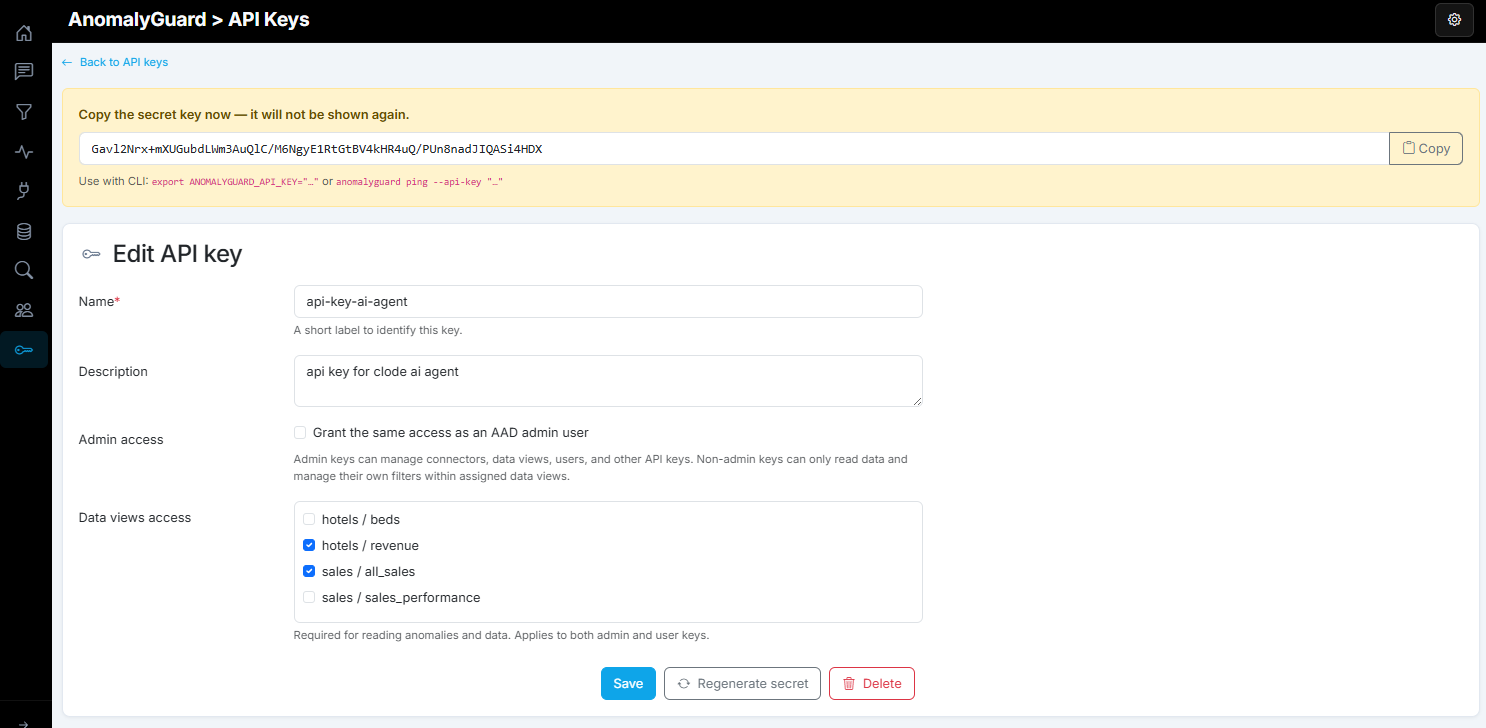Image resolution: width=1486 pixels, height=728 pixels.
Task: Click the "Required for reading anomalies" helper text
Action: [501, 635]
